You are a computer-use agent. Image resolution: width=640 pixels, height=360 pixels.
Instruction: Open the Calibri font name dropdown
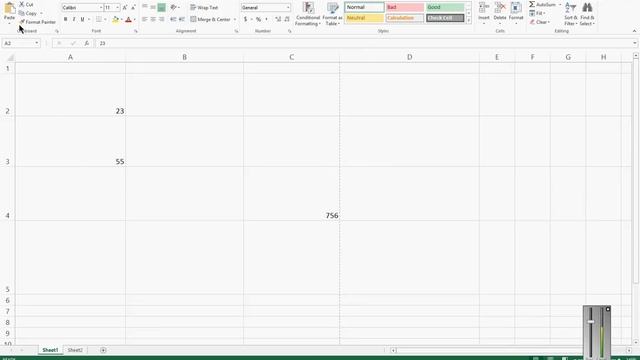tap(101, 8)
